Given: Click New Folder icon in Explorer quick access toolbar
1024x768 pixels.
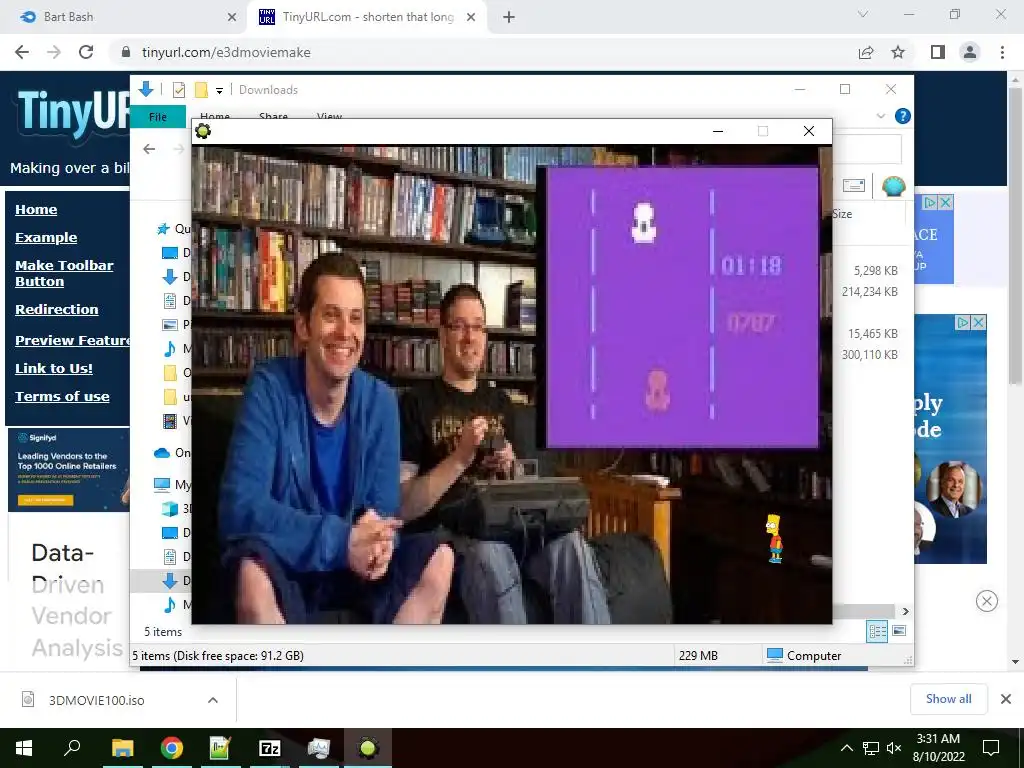Looking at the screenshot, I should pos(201,90).
